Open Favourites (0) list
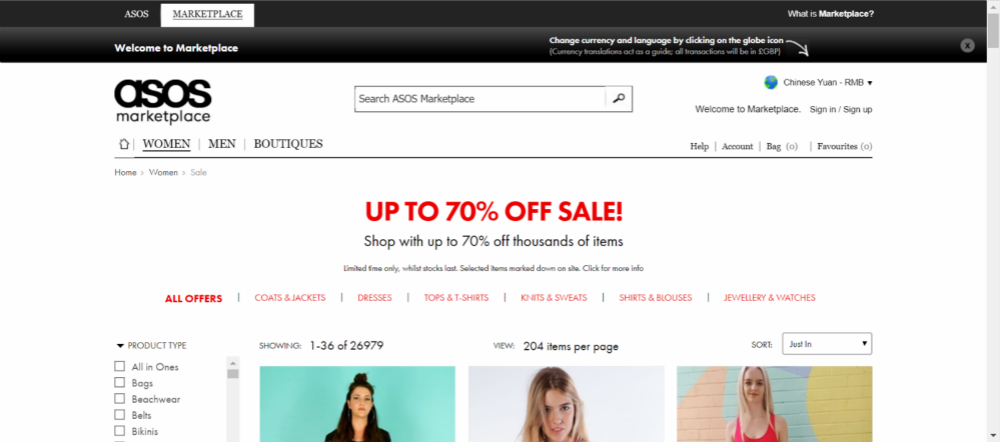 844,146
